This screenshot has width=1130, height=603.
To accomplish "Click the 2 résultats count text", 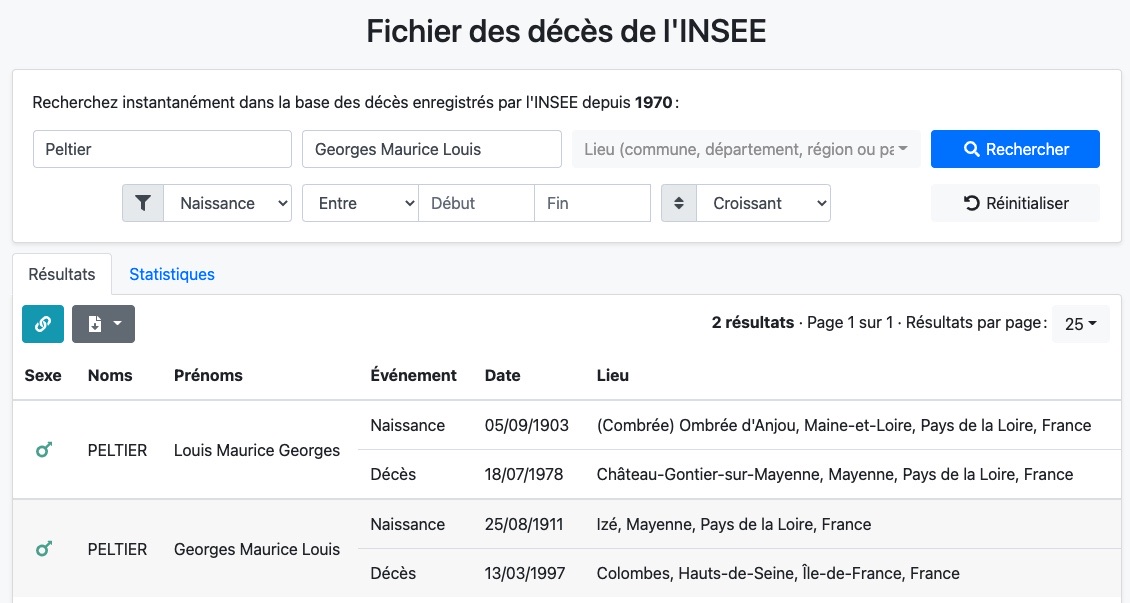I will coord(752,323).
